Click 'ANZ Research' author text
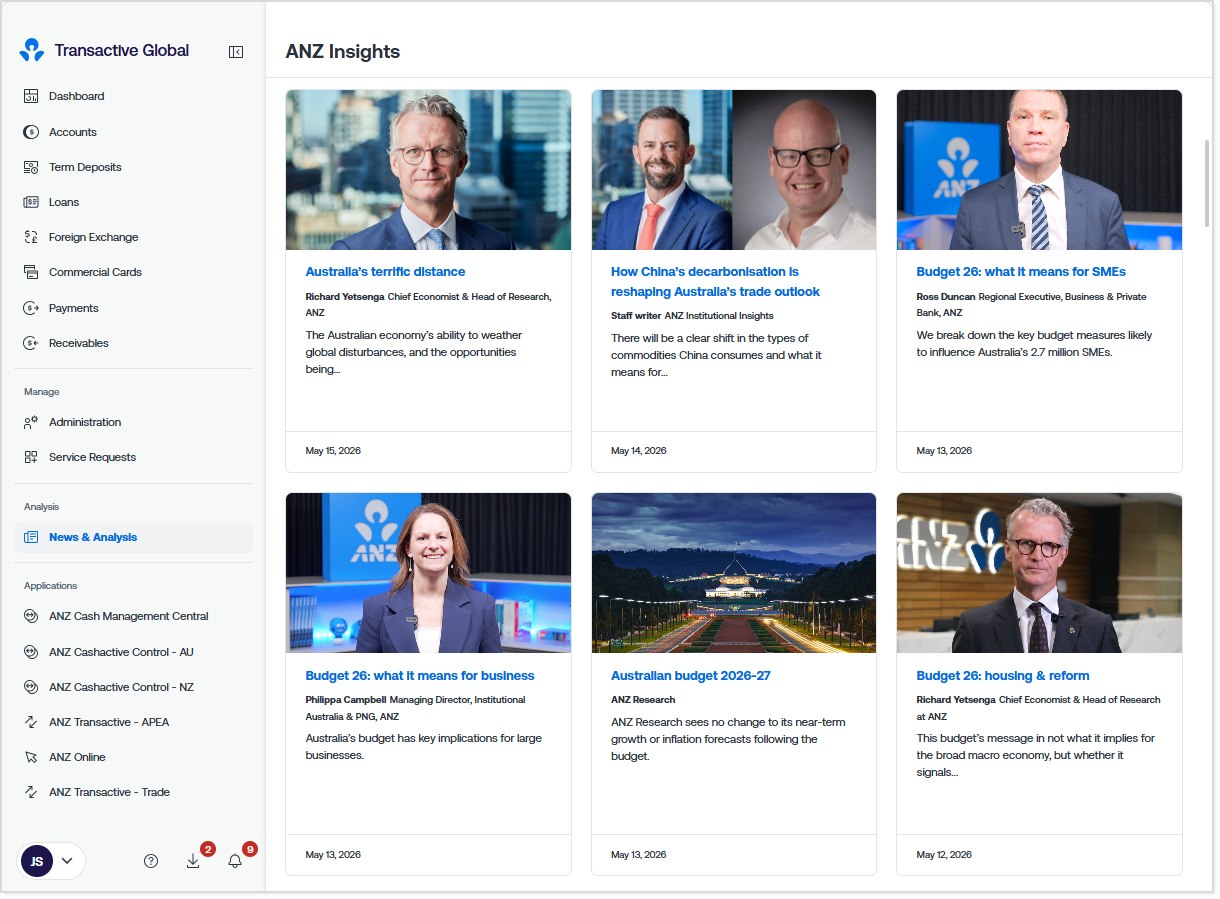The width and height of the screenshot is (1220, 899). point(643,700)
